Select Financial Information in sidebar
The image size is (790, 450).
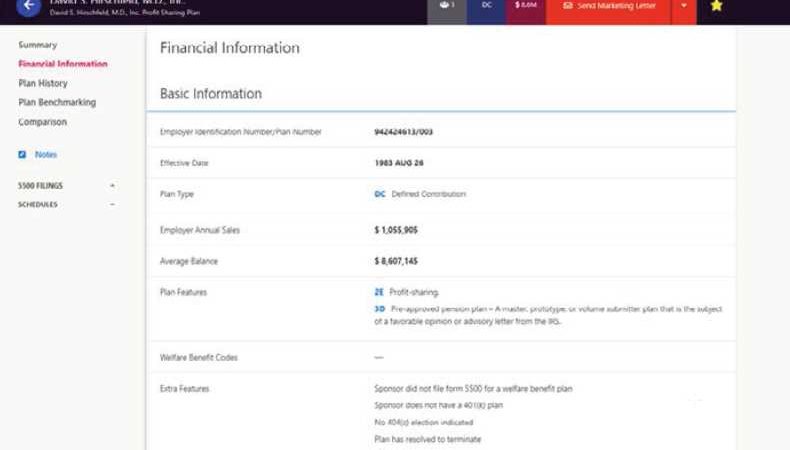pyautogui.click(x=63, y=64)
